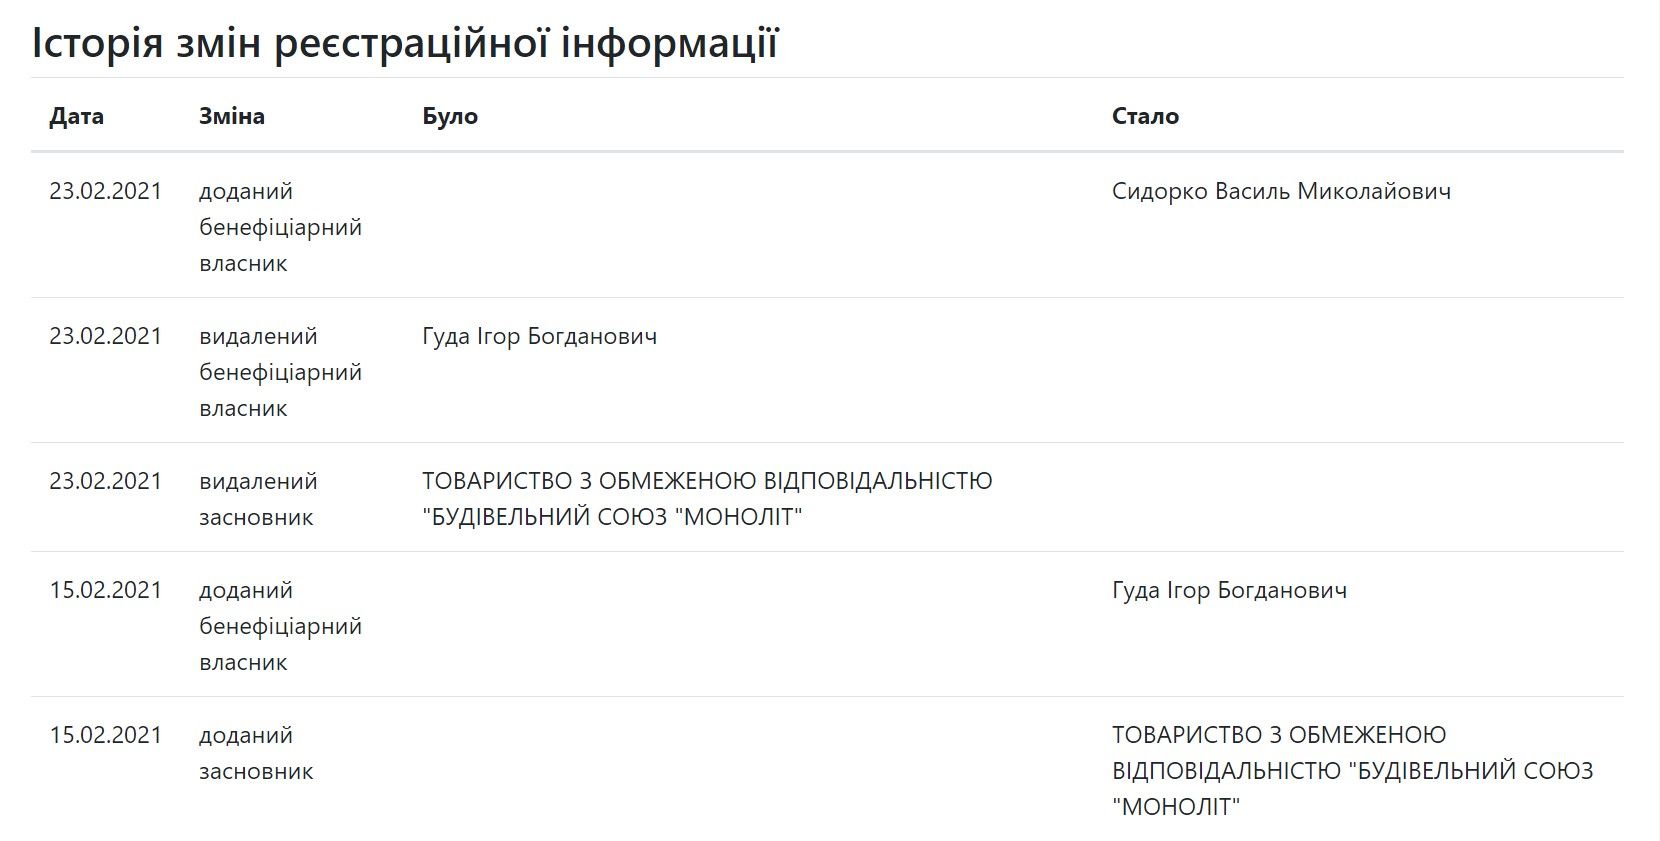Click the Стало column header
The height and width of the screenshot is (841, 1660).
pyautogui.click(x=1145, y=116)
